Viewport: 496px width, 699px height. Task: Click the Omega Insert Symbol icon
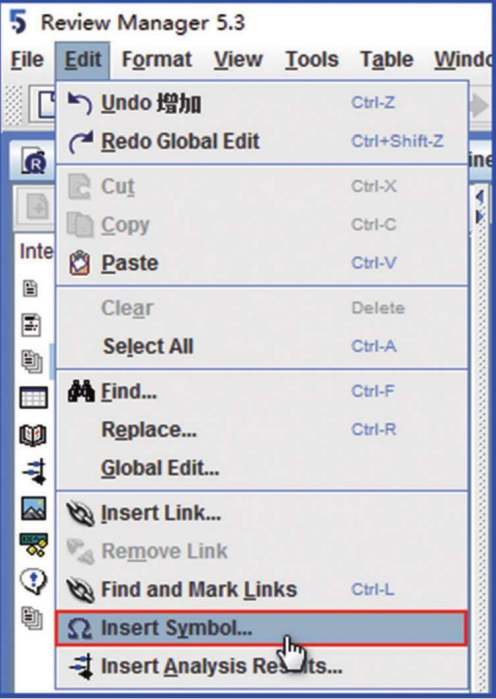click(x=80, y=629)
